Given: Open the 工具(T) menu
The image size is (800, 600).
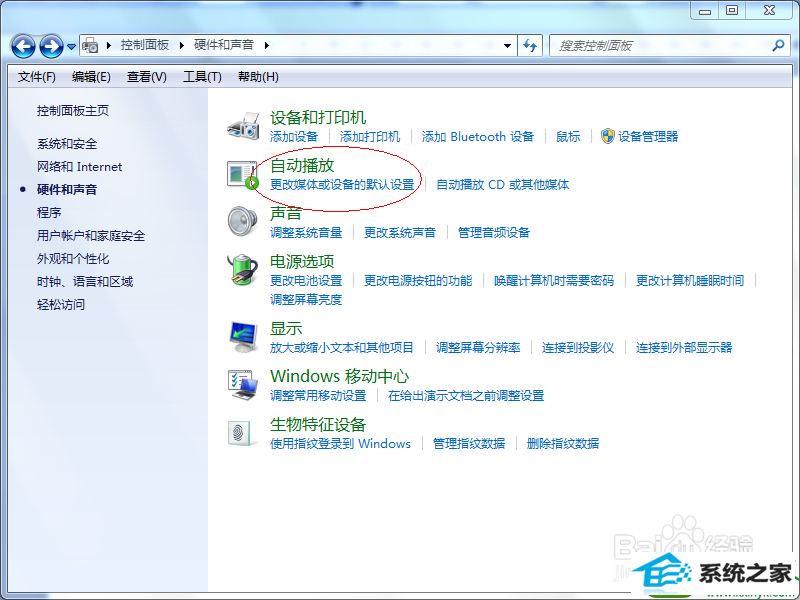Looking at the screenshot, I should click(202, 77).
